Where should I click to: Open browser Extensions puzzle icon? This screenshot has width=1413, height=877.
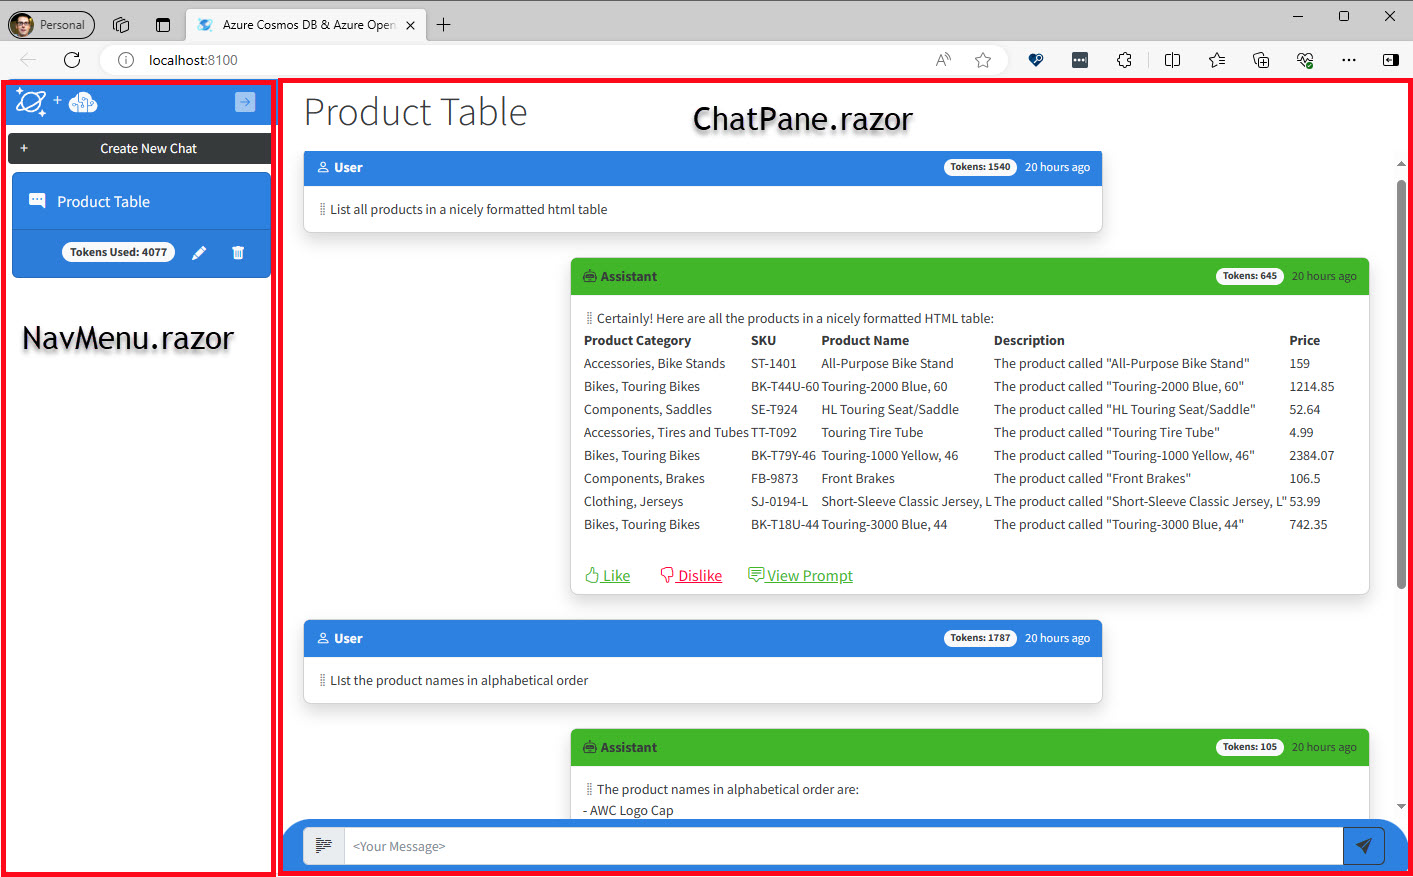point(1124,60)
